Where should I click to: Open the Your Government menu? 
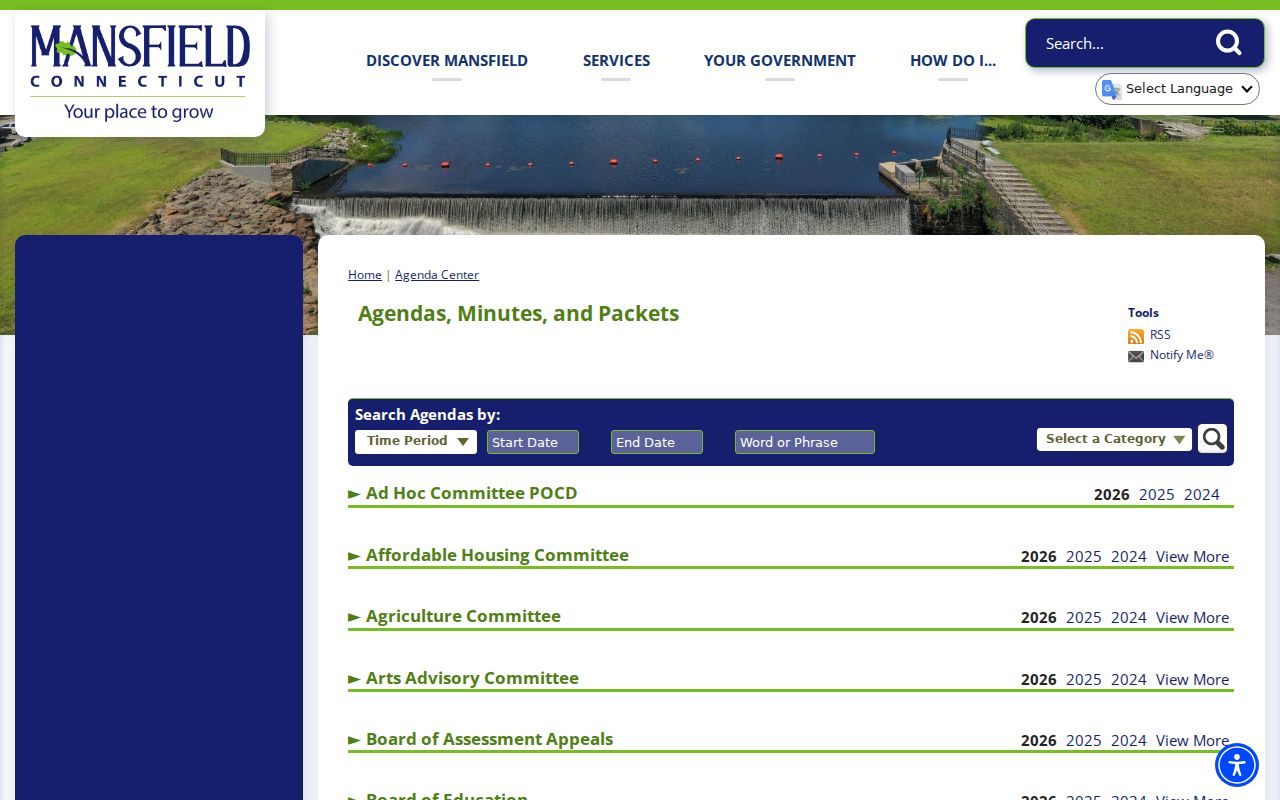click(780, 61)
